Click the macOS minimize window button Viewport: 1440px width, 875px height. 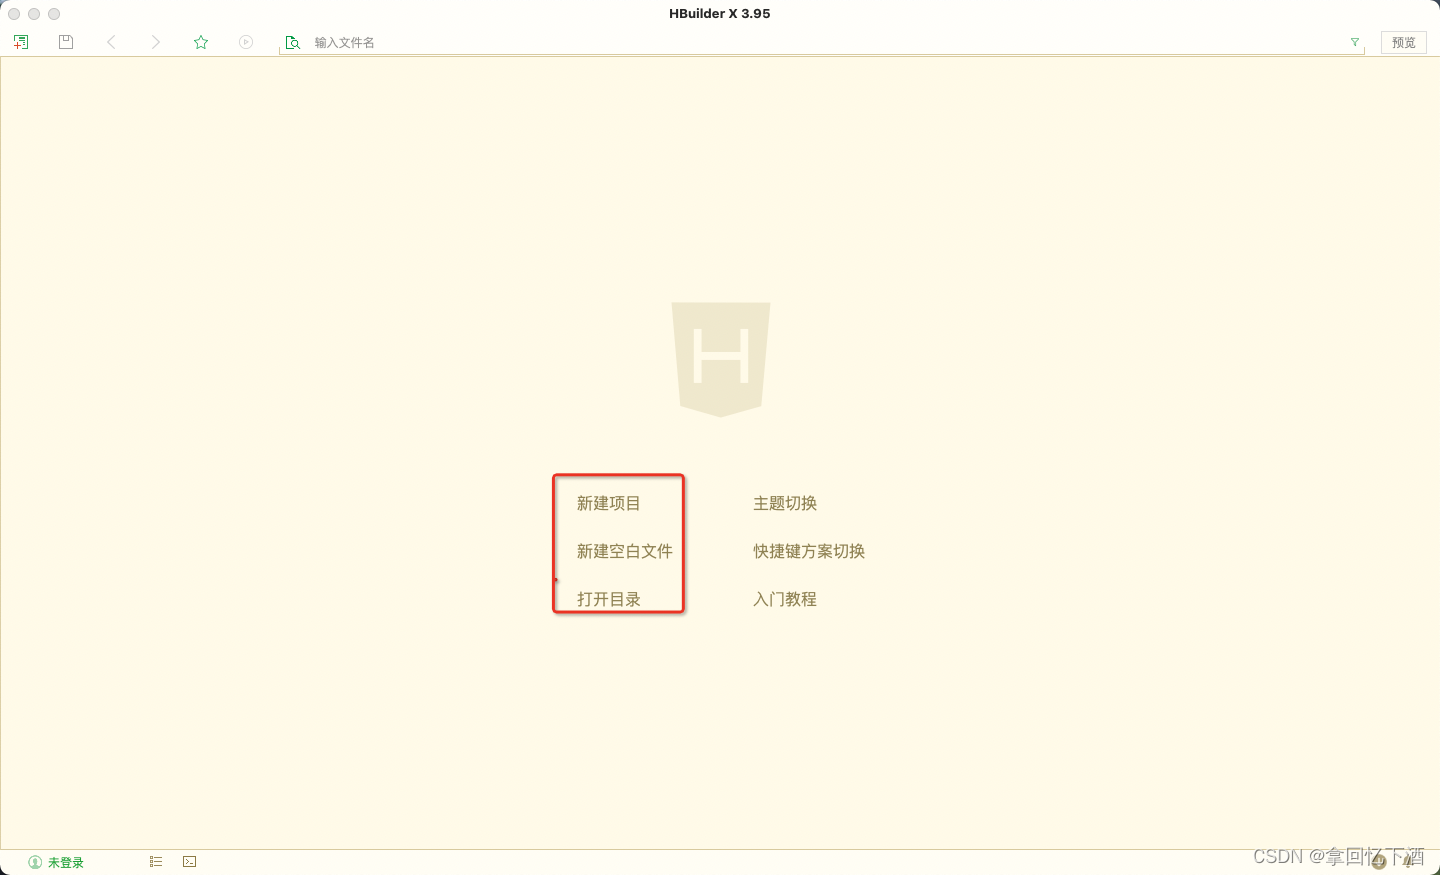34,14
